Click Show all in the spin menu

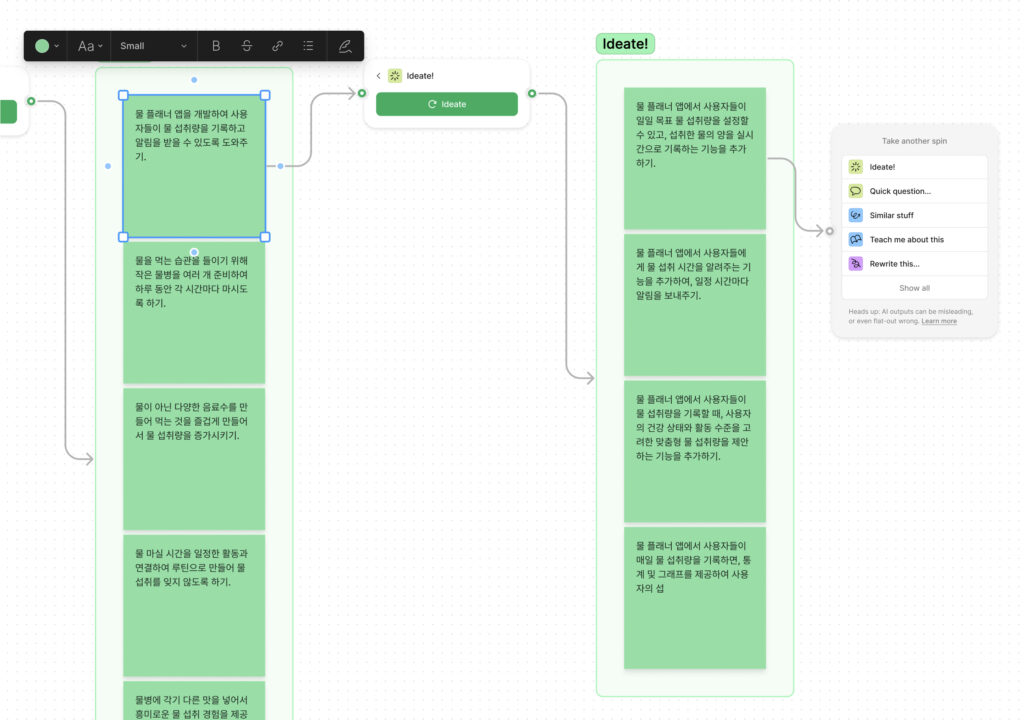[914, 288]
